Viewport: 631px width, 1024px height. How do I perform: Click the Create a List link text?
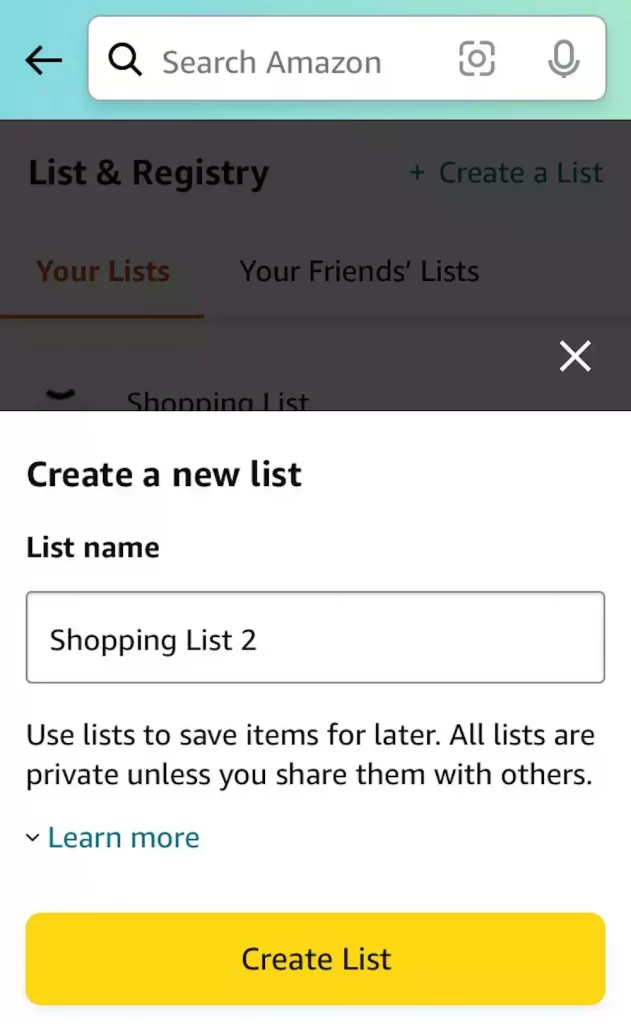click(x=521, y=173)
